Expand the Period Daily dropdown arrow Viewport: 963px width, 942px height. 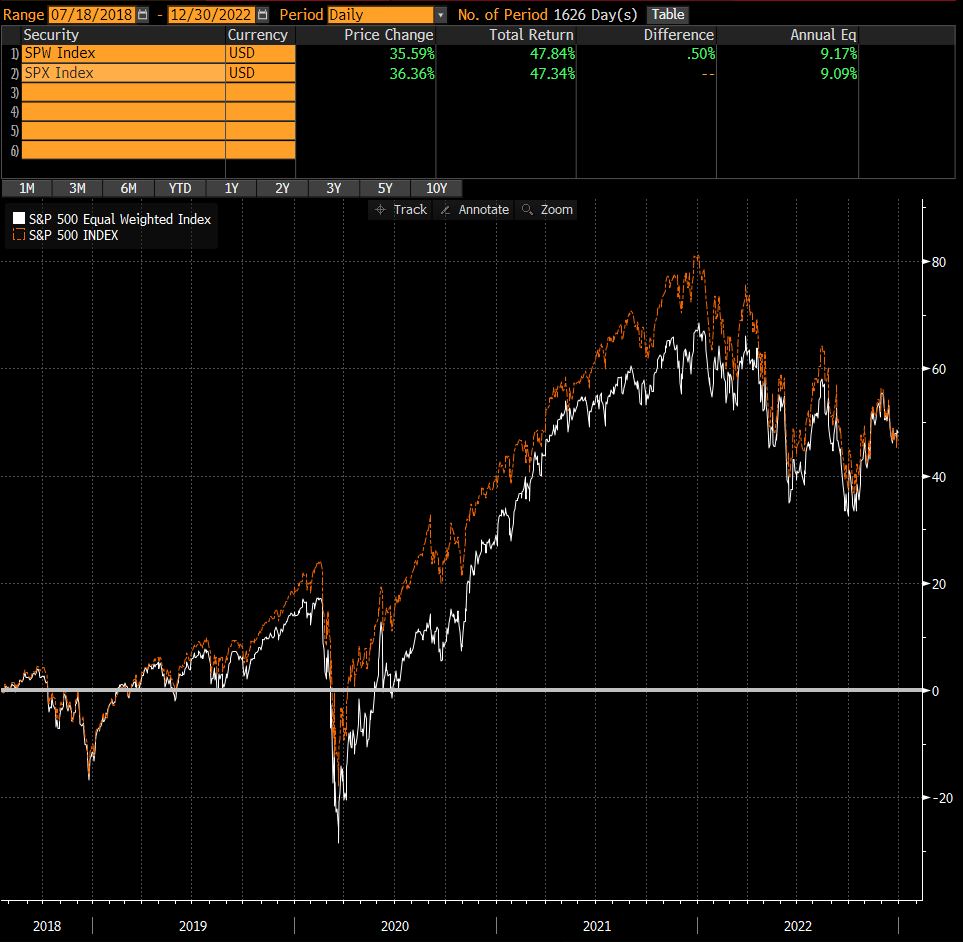tap(440, 15)
